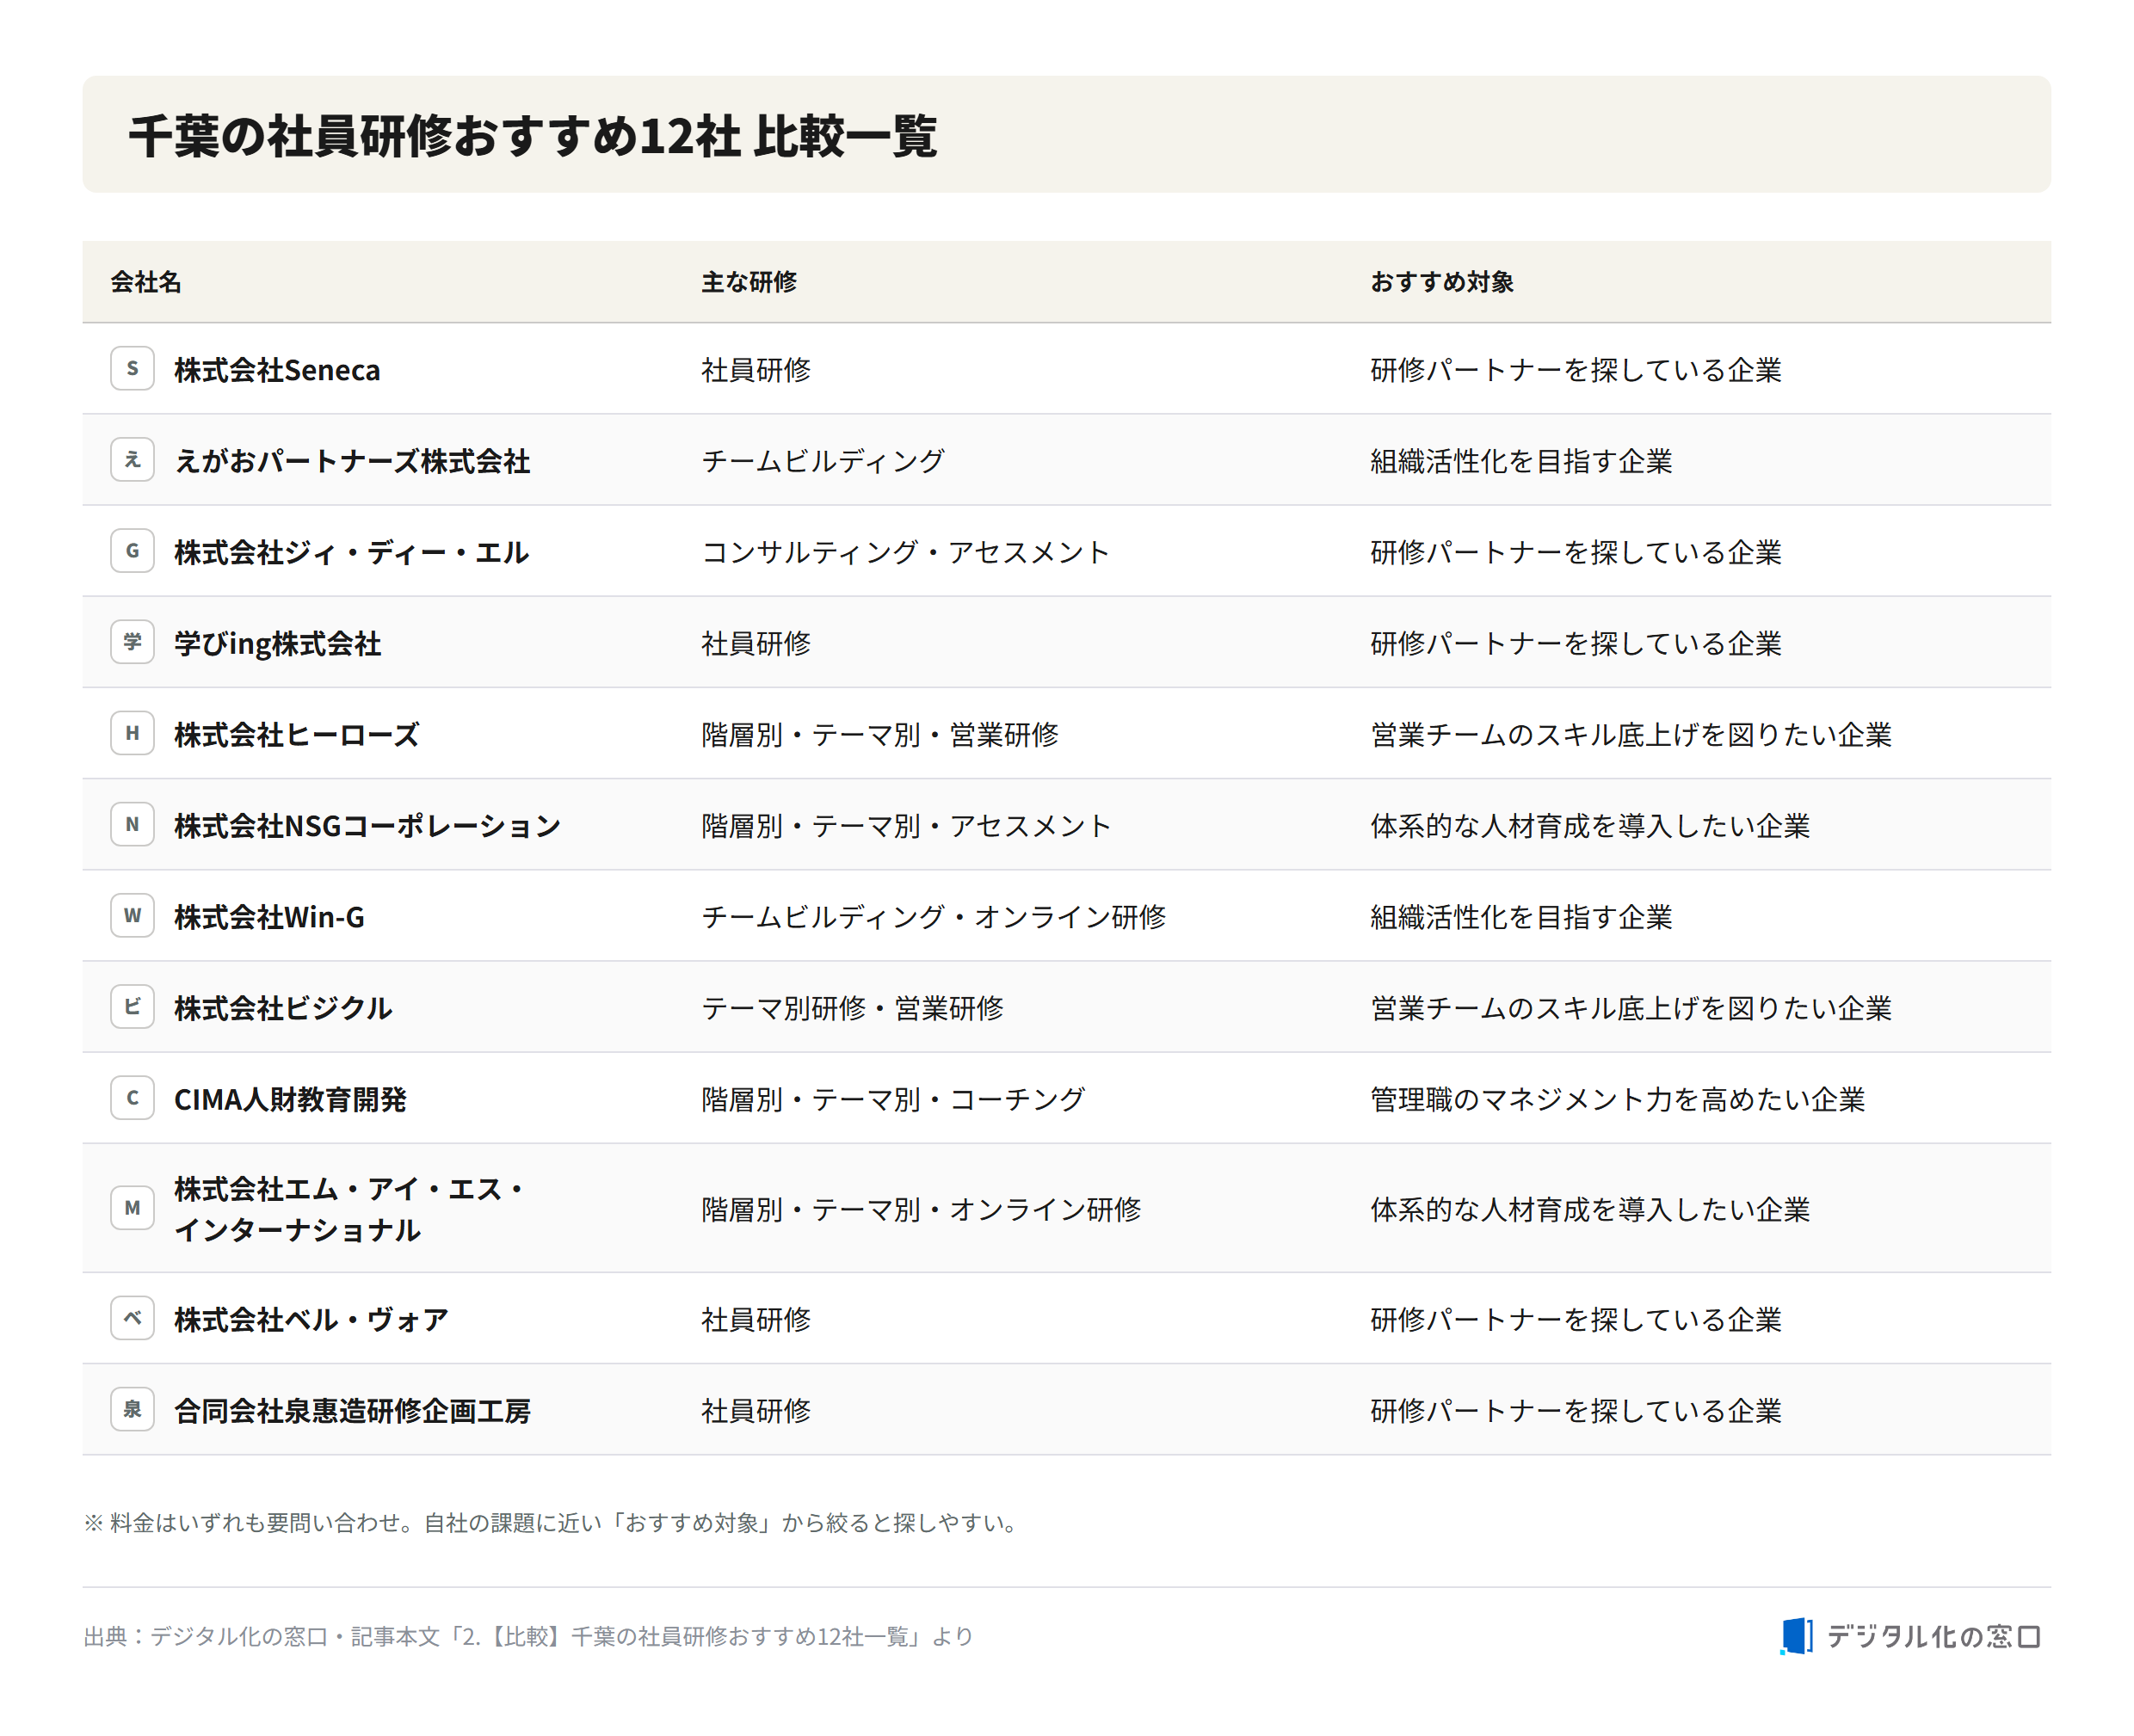Click the H badge beside 株式会社ヒーローズ

coord(132,733)
